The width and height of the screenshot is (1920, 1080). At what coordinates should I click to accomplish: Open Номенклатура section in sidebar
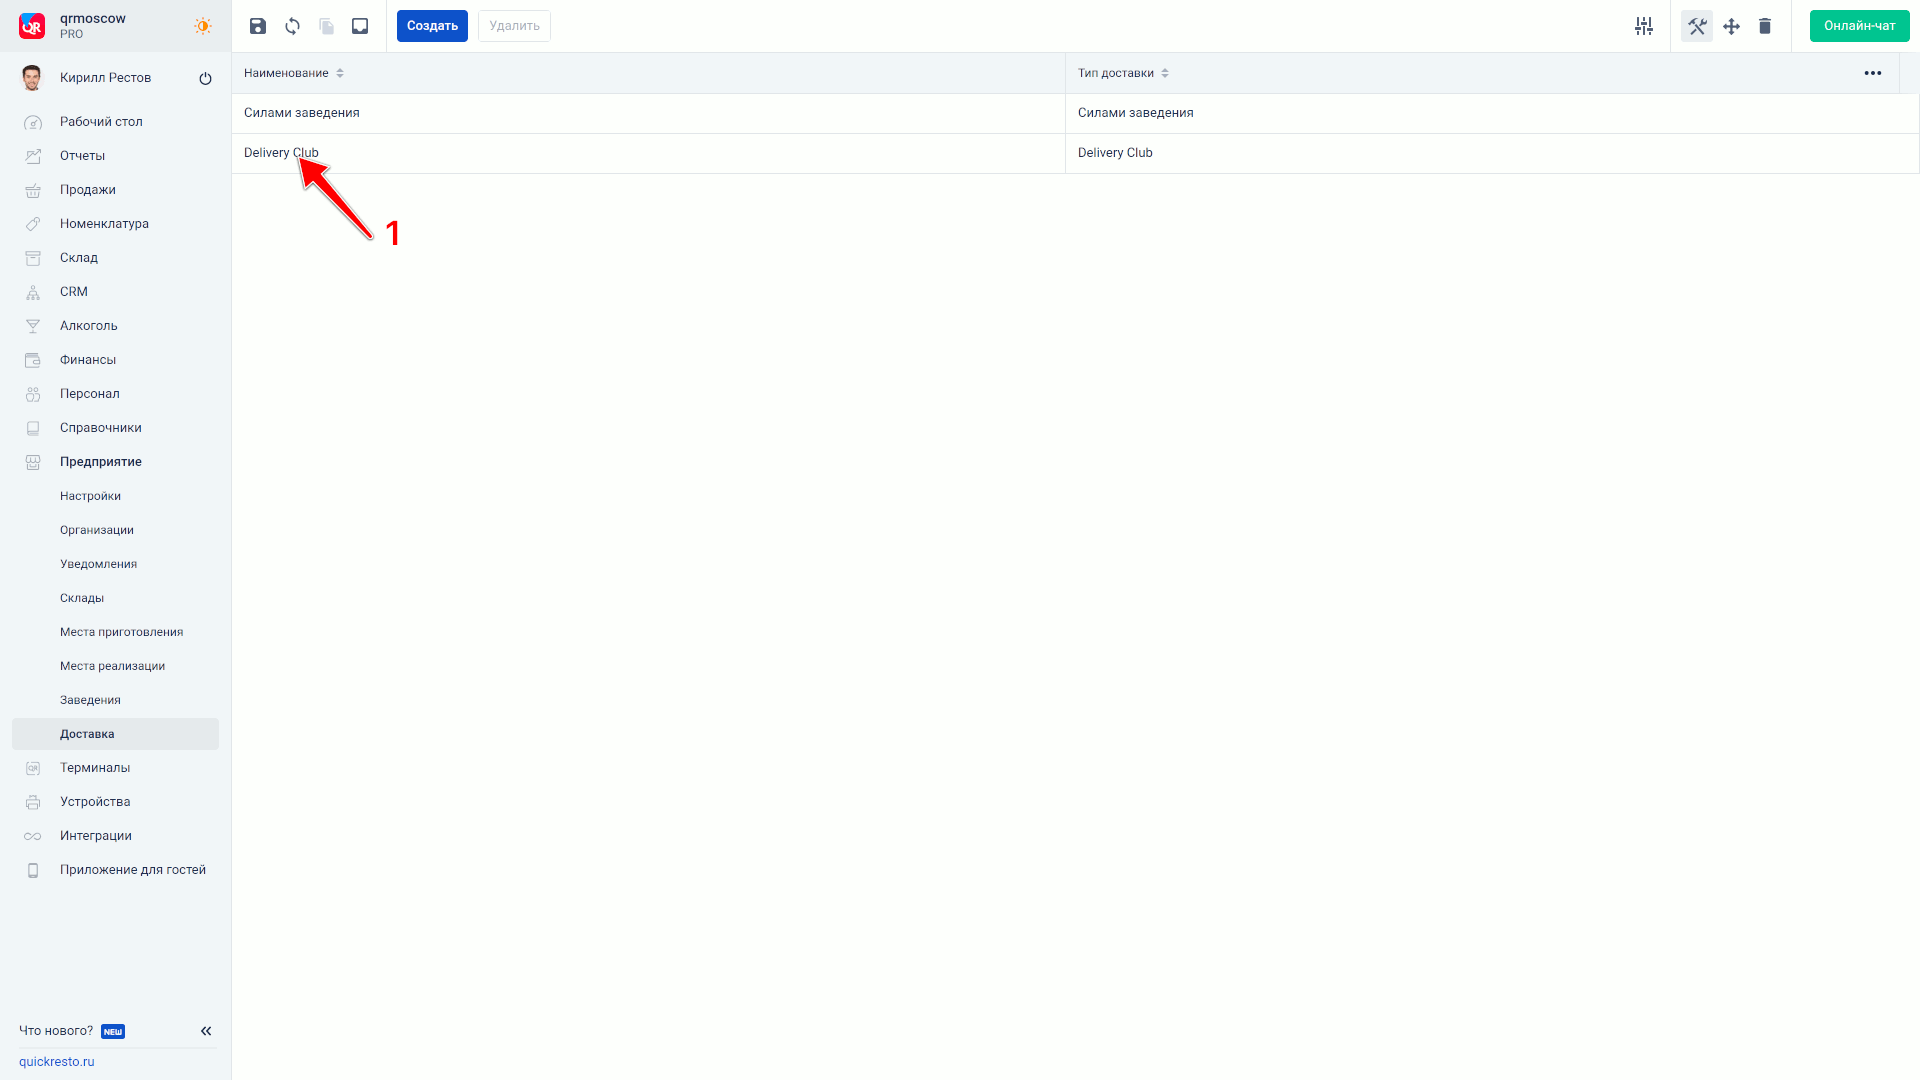[104, 224]
